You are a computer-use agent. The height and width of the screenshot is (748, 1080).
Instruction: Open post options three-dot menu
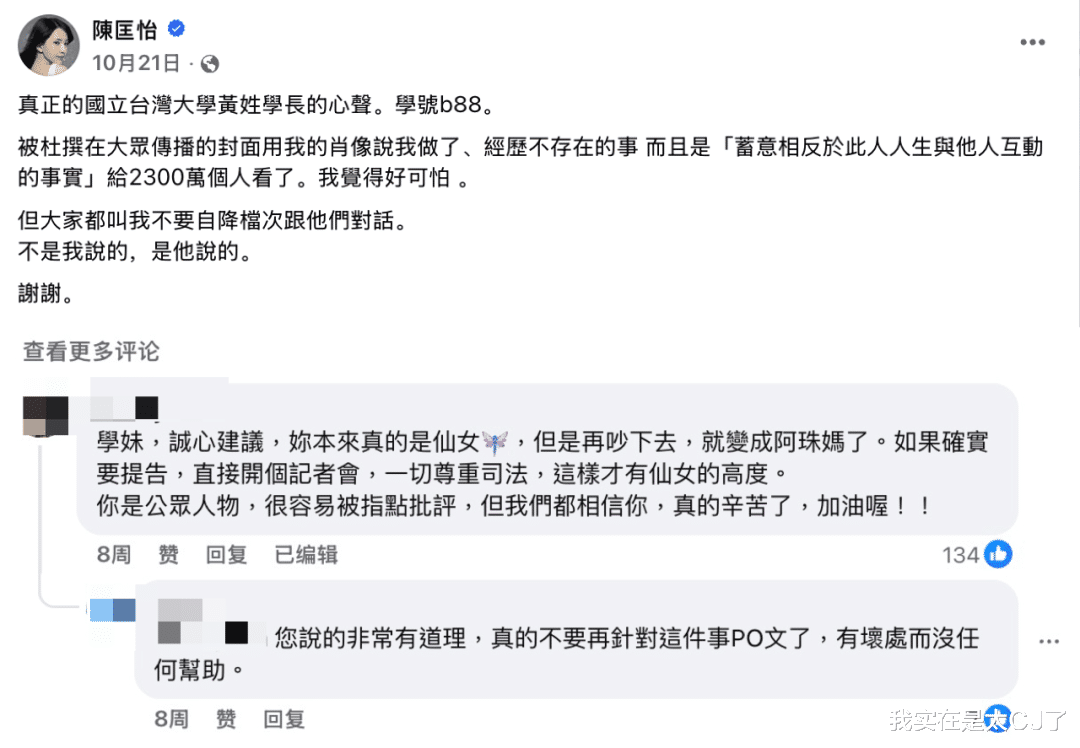[x=1032, y=43]
